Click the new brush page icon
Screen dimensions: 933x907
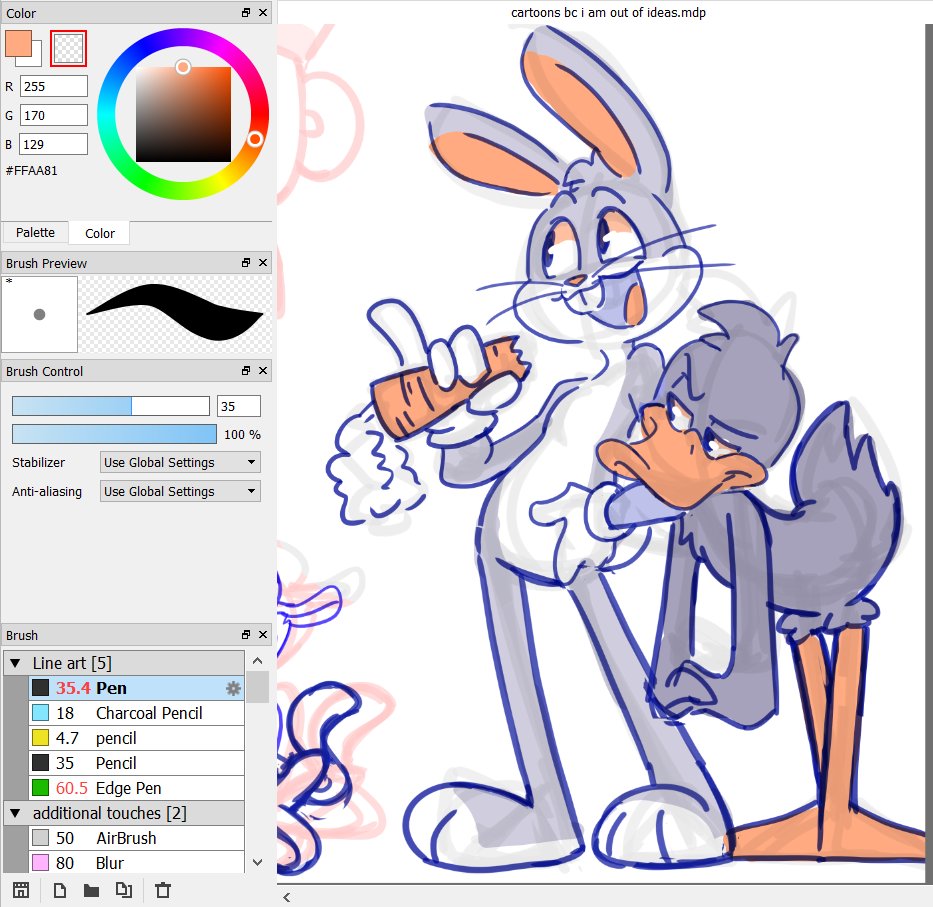coord(60,890)
